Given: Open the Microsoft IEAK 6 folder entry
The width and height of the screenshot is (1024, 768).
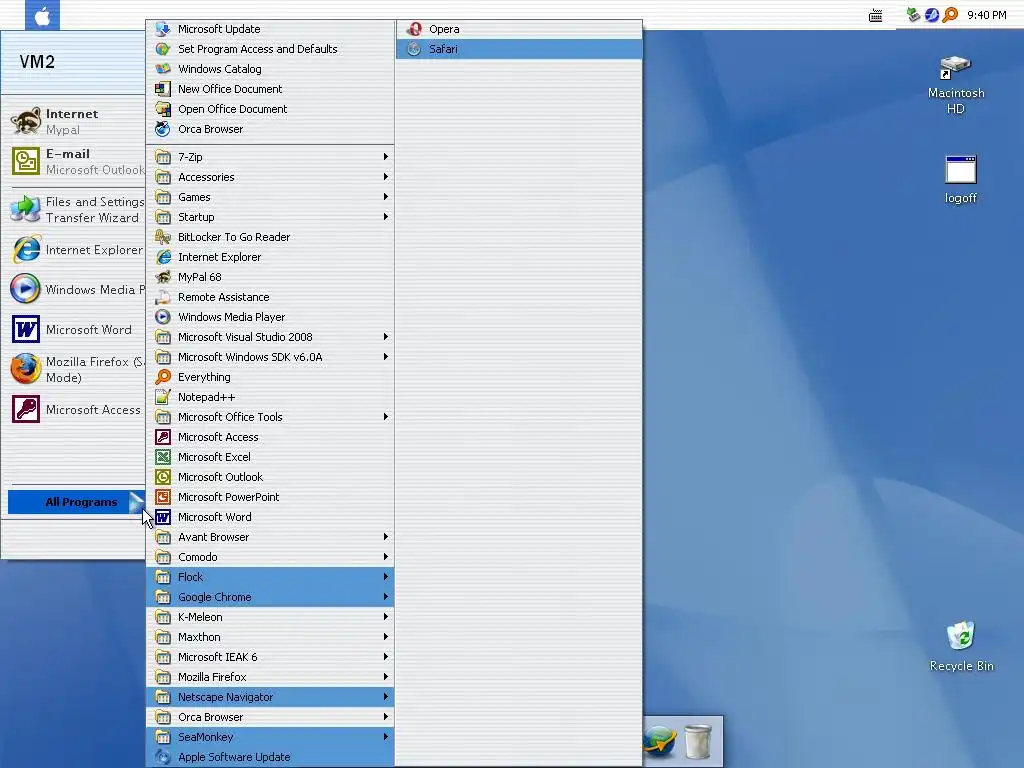Looking at the screenshot, I should tap(270, 657).
